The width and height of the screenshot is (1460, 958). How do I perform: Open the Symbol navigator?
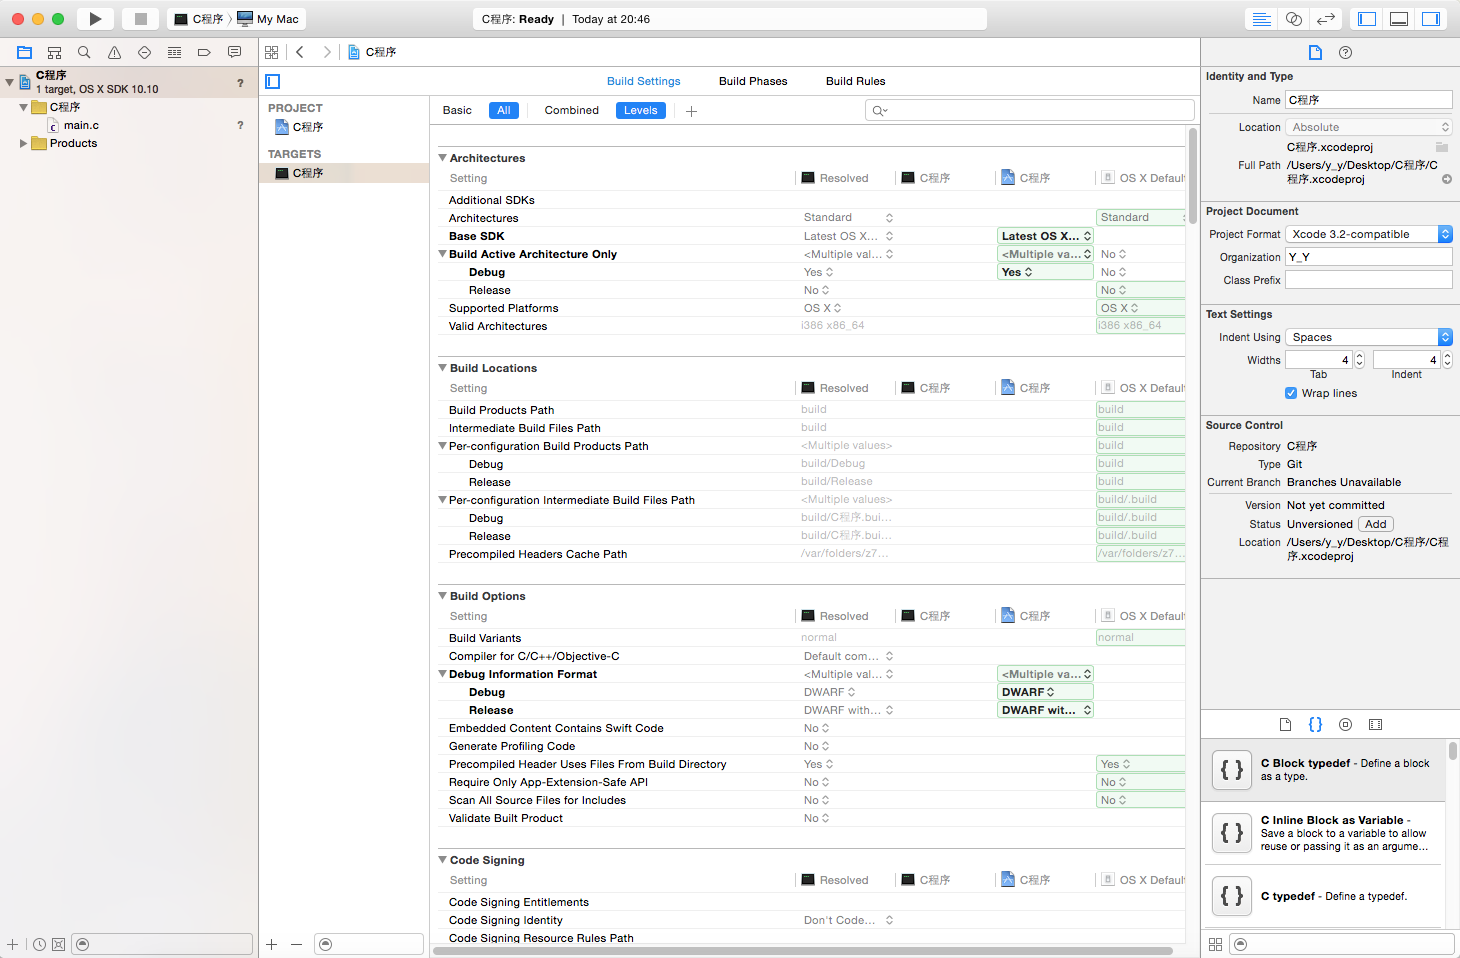[54, 52]
